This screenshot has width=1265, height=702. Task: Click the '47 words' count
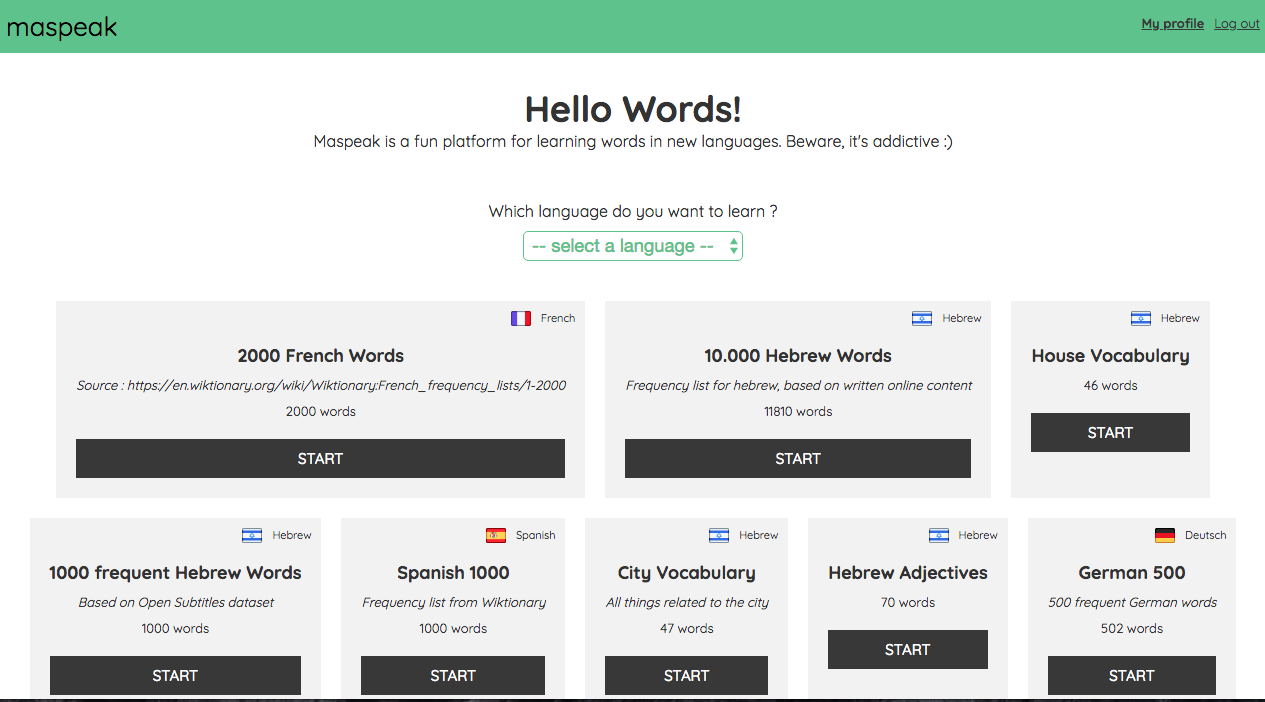coord(687,628)
